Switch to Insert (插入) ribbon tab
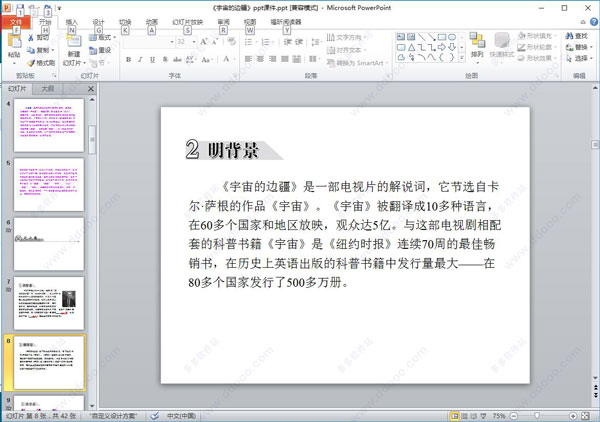 [x=72, y=22]
